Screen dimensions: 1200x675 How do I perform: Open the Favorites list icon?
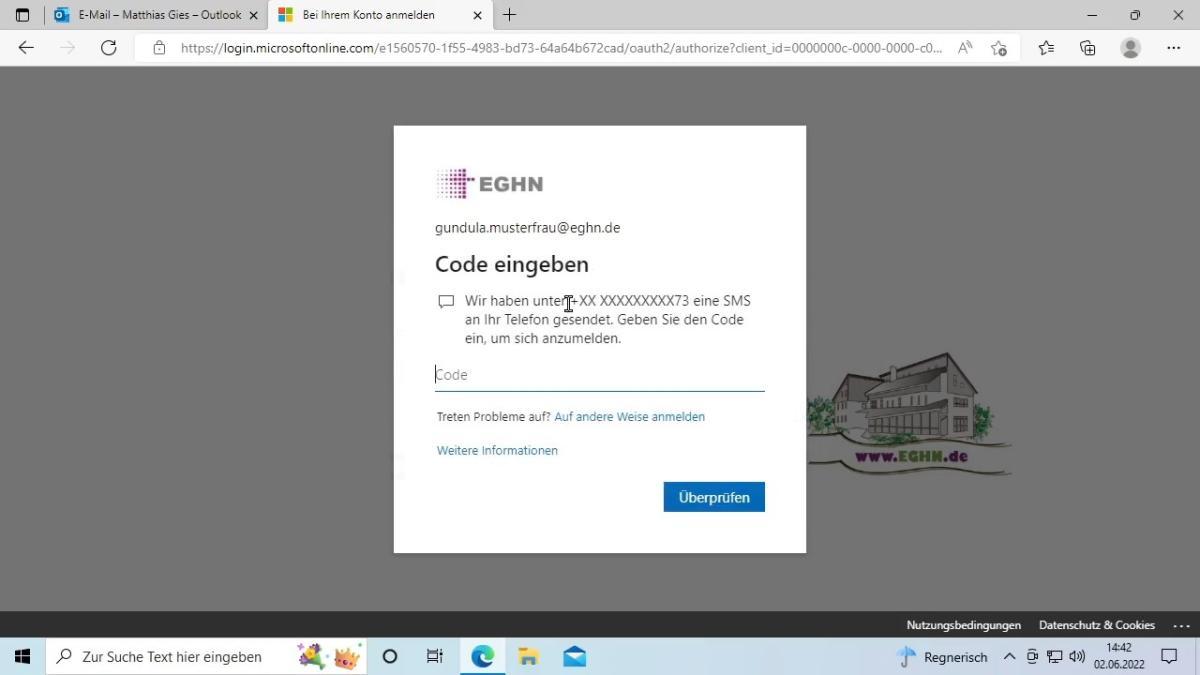[x=1046, y=48]
